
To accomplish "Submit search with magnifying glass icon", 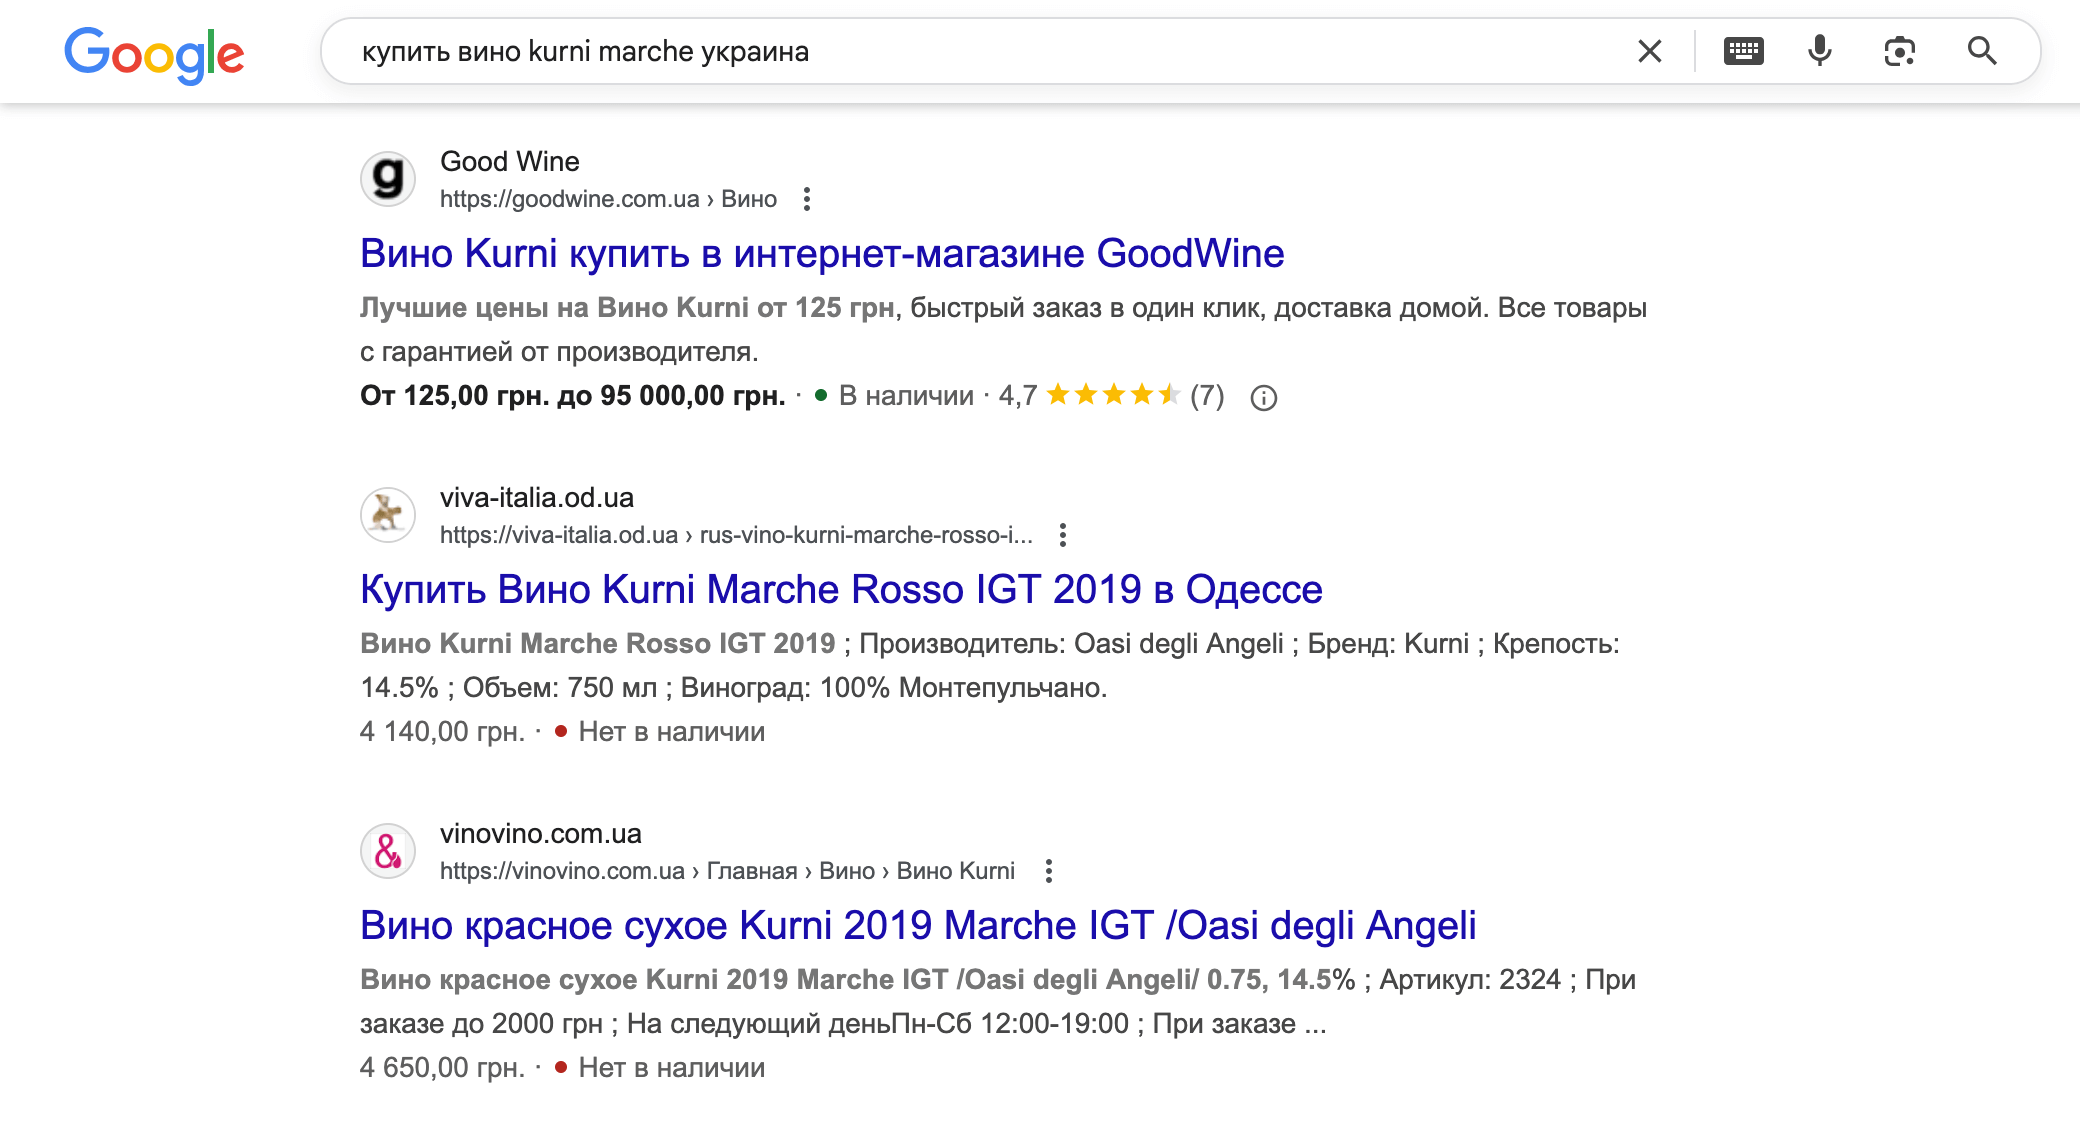I will [1982, 51].
